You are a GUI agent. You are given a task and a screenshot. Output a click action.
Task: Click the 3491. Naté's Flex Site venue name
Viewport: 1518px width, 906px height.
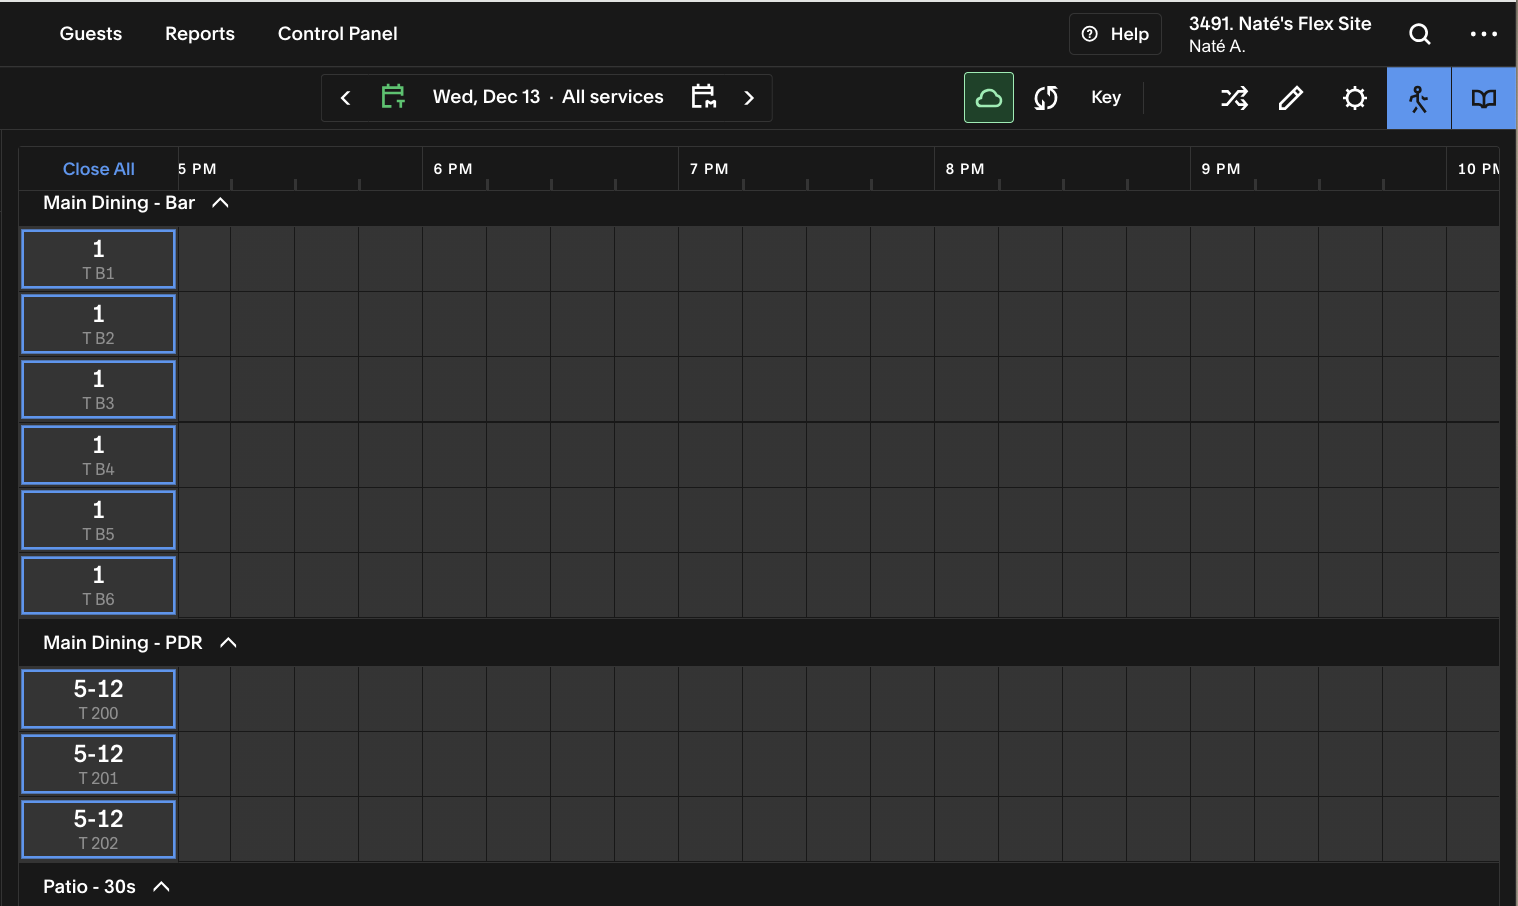pos(1280,24)
